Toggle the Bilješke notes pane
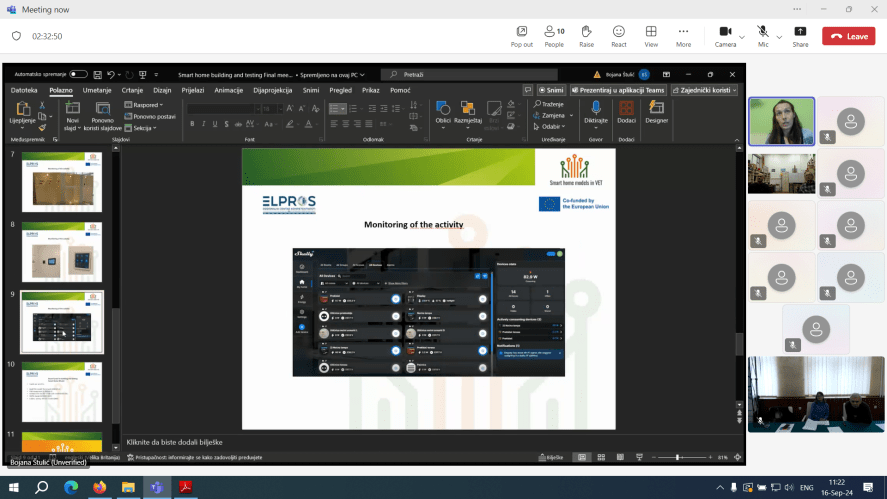The height and width of the screenshot is (499, 887). [x=551, y=457]
